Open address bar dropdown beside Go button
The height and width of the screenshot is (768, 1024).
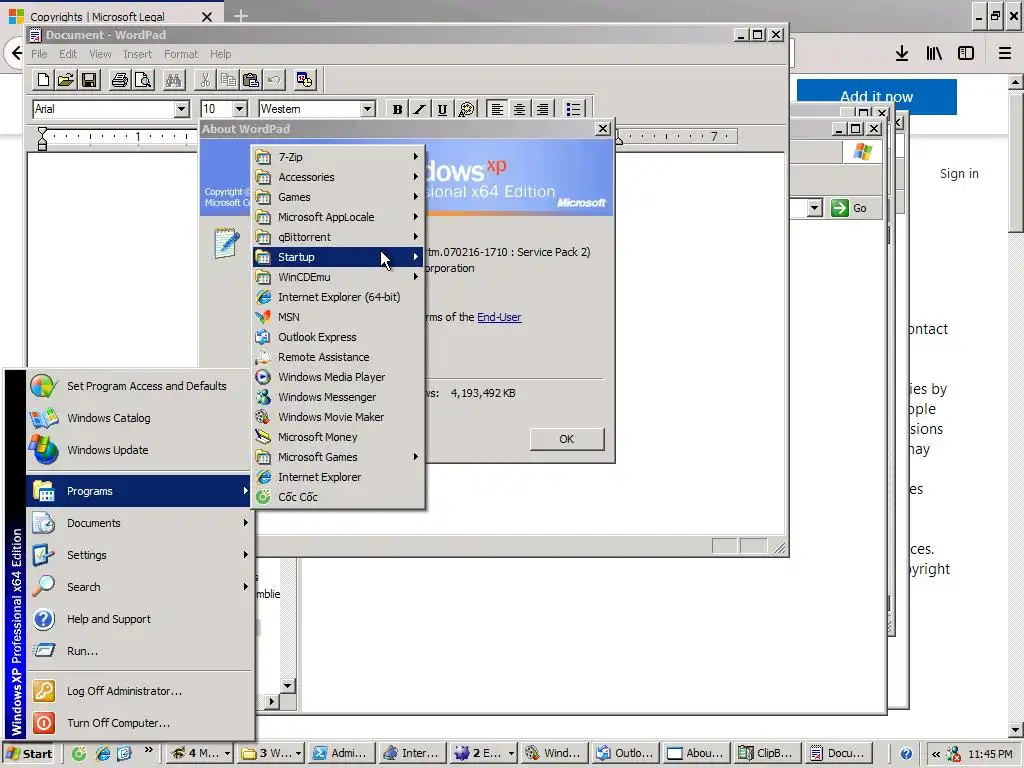point(814,208)
